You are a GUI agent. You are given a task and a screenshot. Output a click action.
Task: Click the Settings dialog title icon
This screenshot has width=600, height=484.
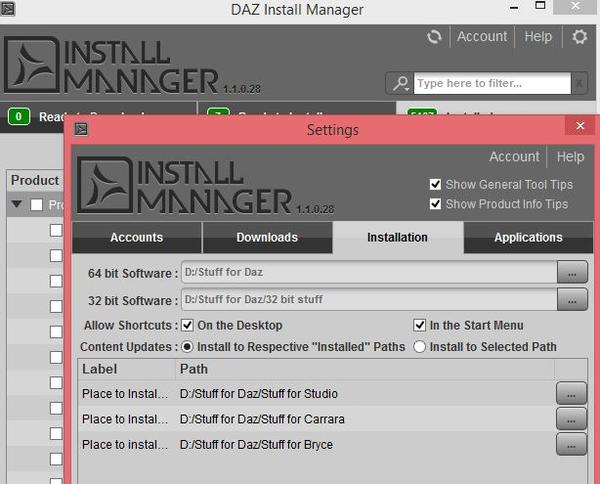pyautogui.click(x=81, y=129)
